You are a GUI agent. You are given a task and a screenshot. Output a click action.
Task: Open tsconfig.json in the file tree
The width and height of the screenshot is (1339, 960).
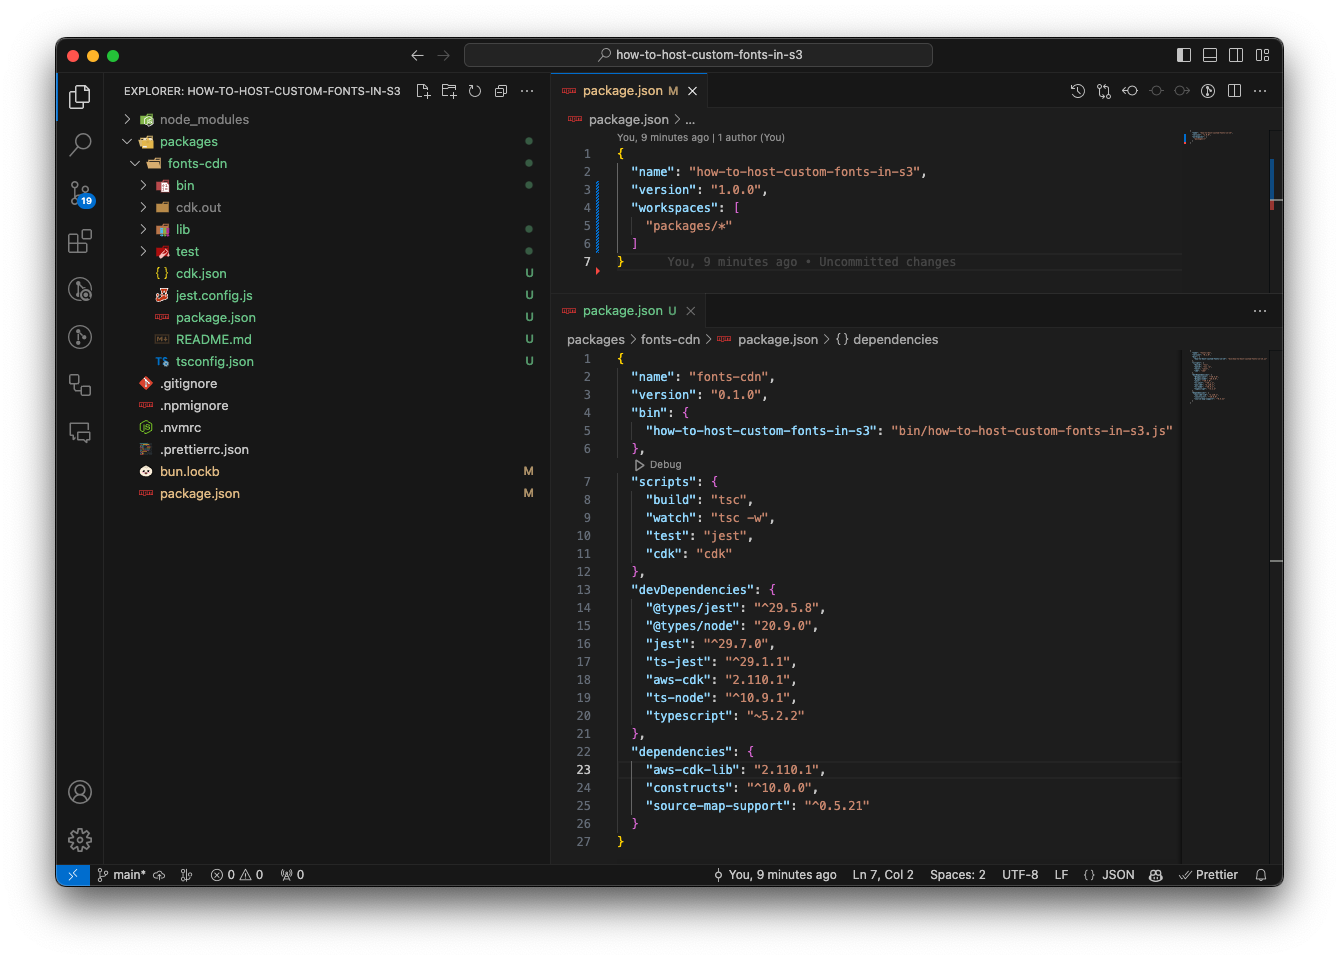coord(214,361)
